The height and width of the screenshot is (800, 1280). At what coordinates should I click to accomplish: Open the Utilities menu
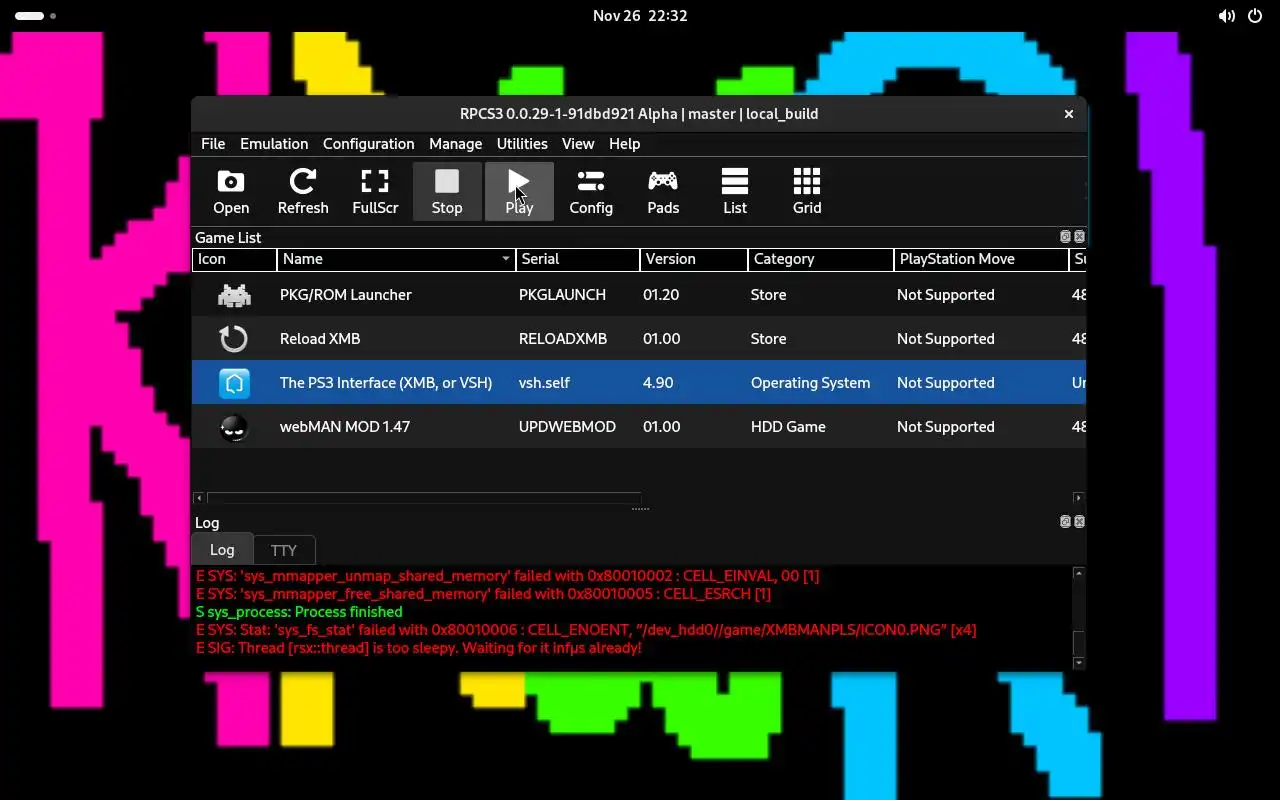522,144
